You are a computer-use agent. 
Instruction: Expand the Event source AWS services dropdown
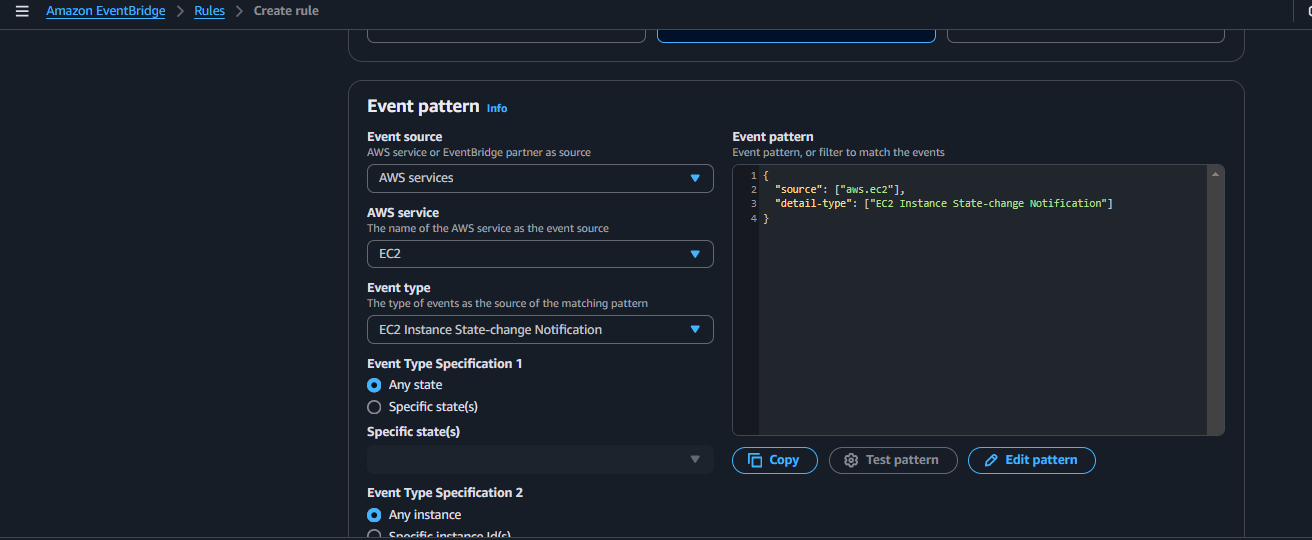coord(540,178)
